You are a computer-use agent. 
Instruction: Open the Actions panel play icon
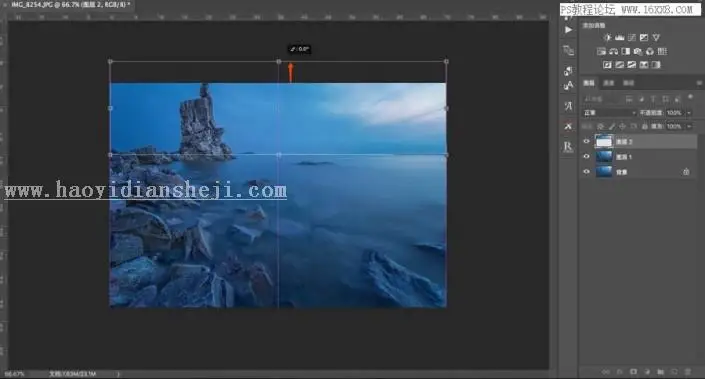pyautogui.click(x=568, y=30)
